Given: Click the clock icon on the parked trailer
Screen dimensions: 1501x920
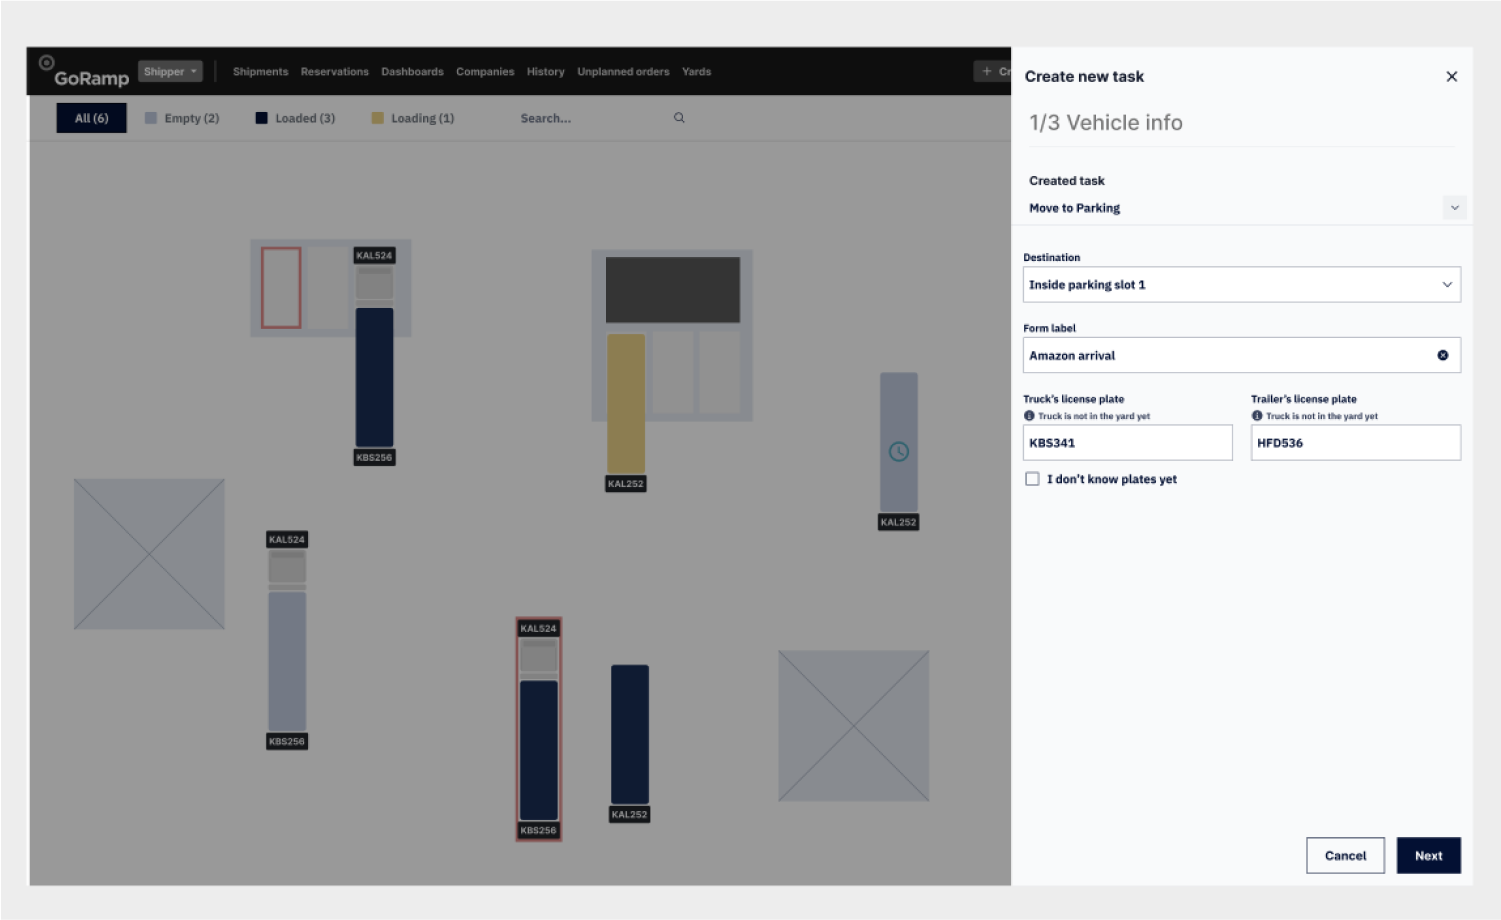Looking at the screenshot, I should [x=898, y=452].
